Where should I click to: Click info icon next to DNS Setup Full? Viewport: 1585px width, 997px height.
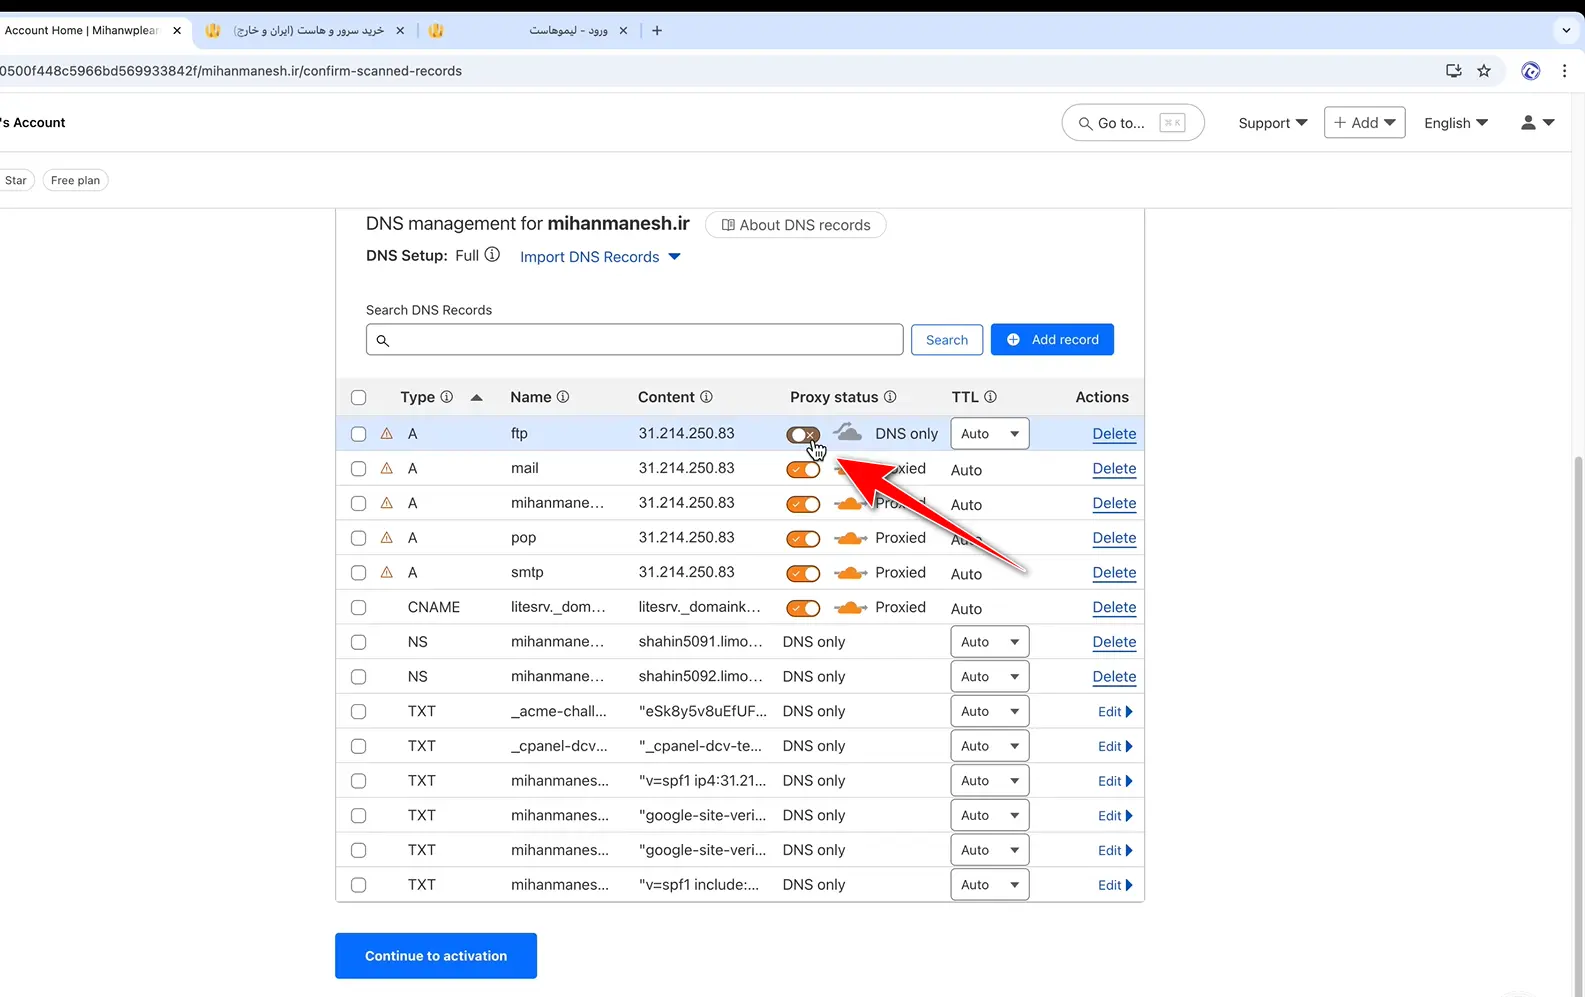(x=492, y=255)
